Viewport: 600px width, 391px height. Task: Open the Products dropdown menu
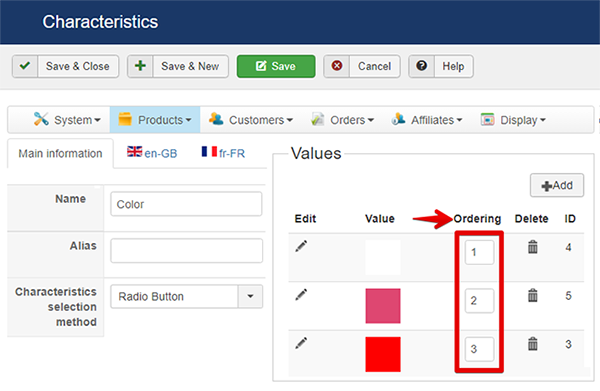pos(155,120)
